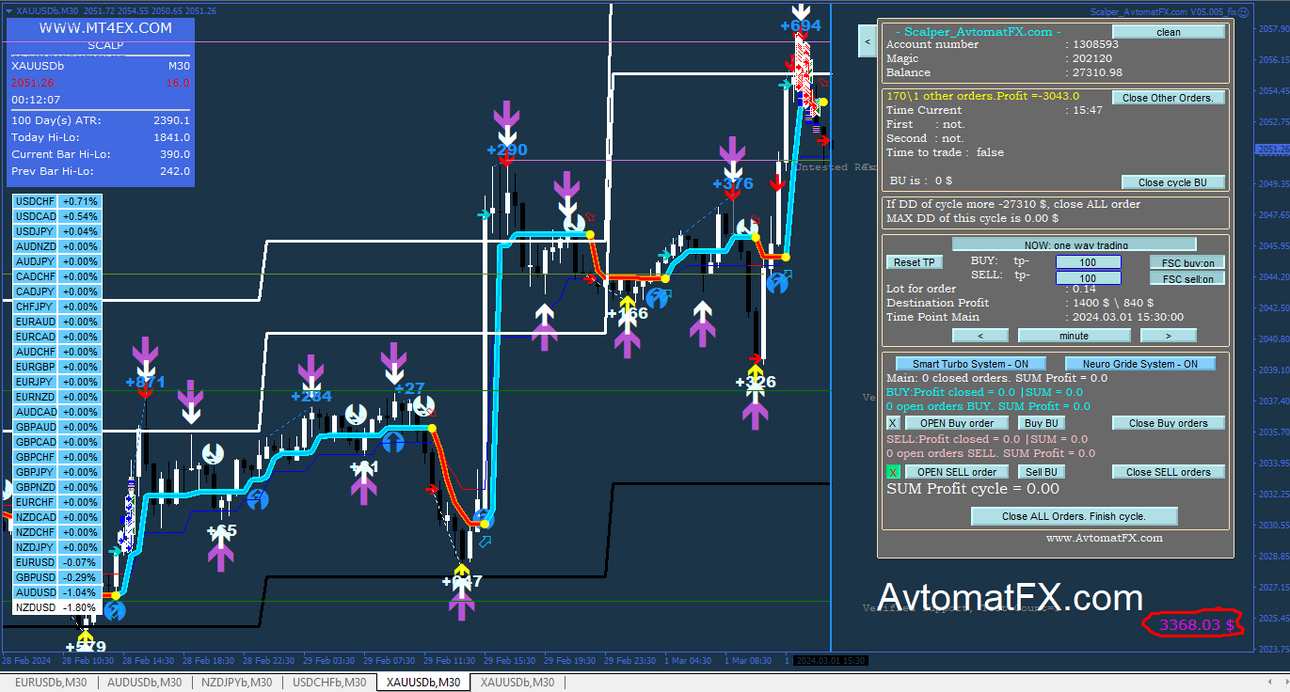Image resolution: width=1290 pixels, height=692 pixels.
Task: Select the SELL tp- input field
Action: coord(1088,278)
